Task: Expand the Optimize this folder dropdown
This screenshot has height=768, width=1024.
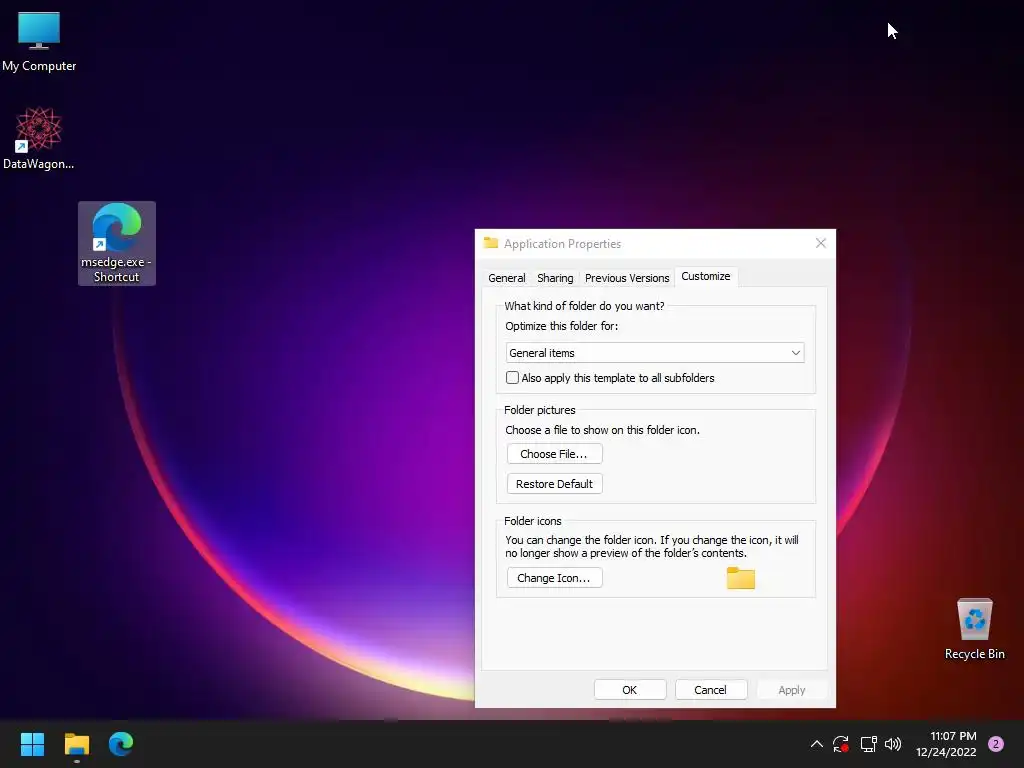Action: pos(655,353)
